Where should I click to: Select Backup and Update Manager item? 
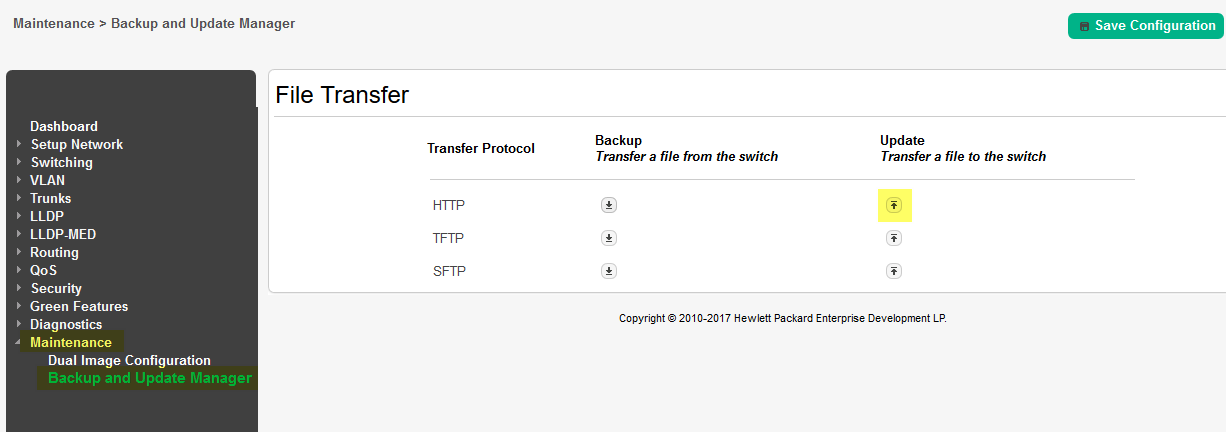(150, 378)
